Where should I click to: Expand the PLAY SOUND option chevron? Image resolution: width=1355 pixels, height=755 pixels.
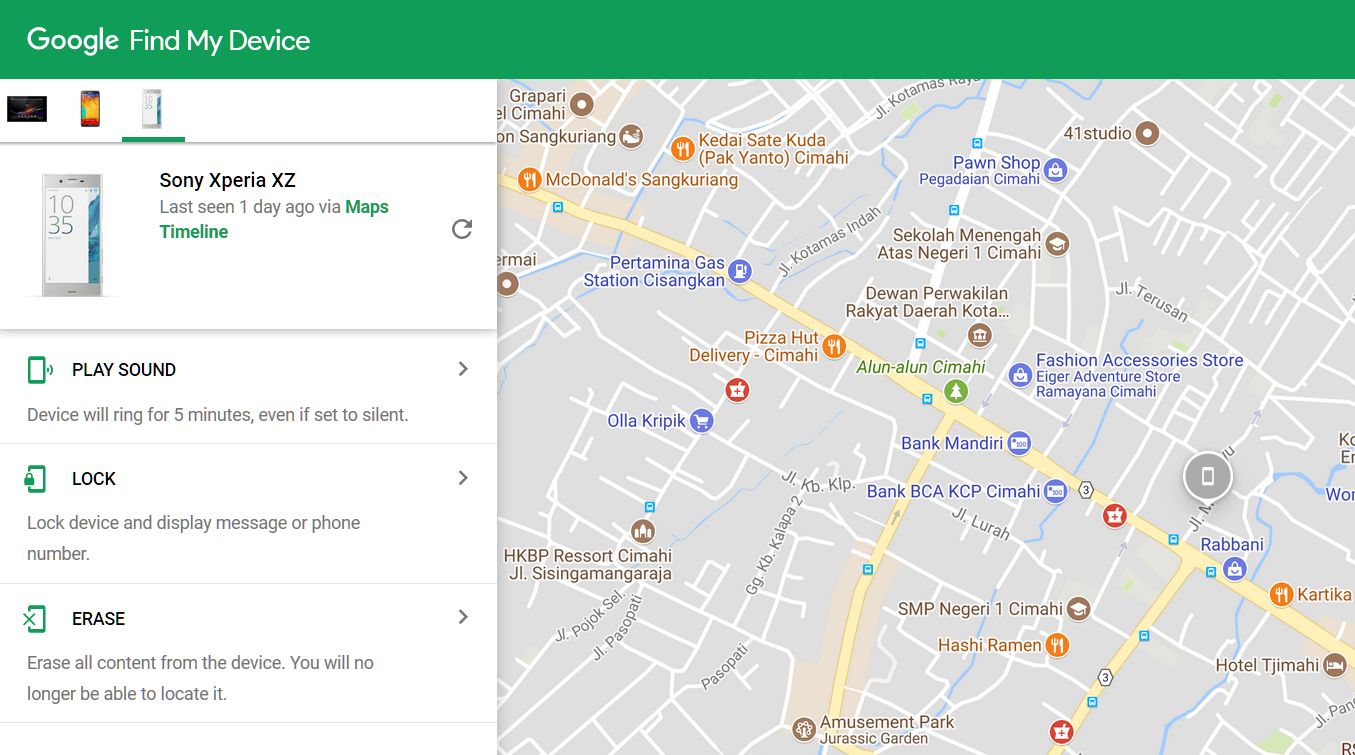click(463, 369)
